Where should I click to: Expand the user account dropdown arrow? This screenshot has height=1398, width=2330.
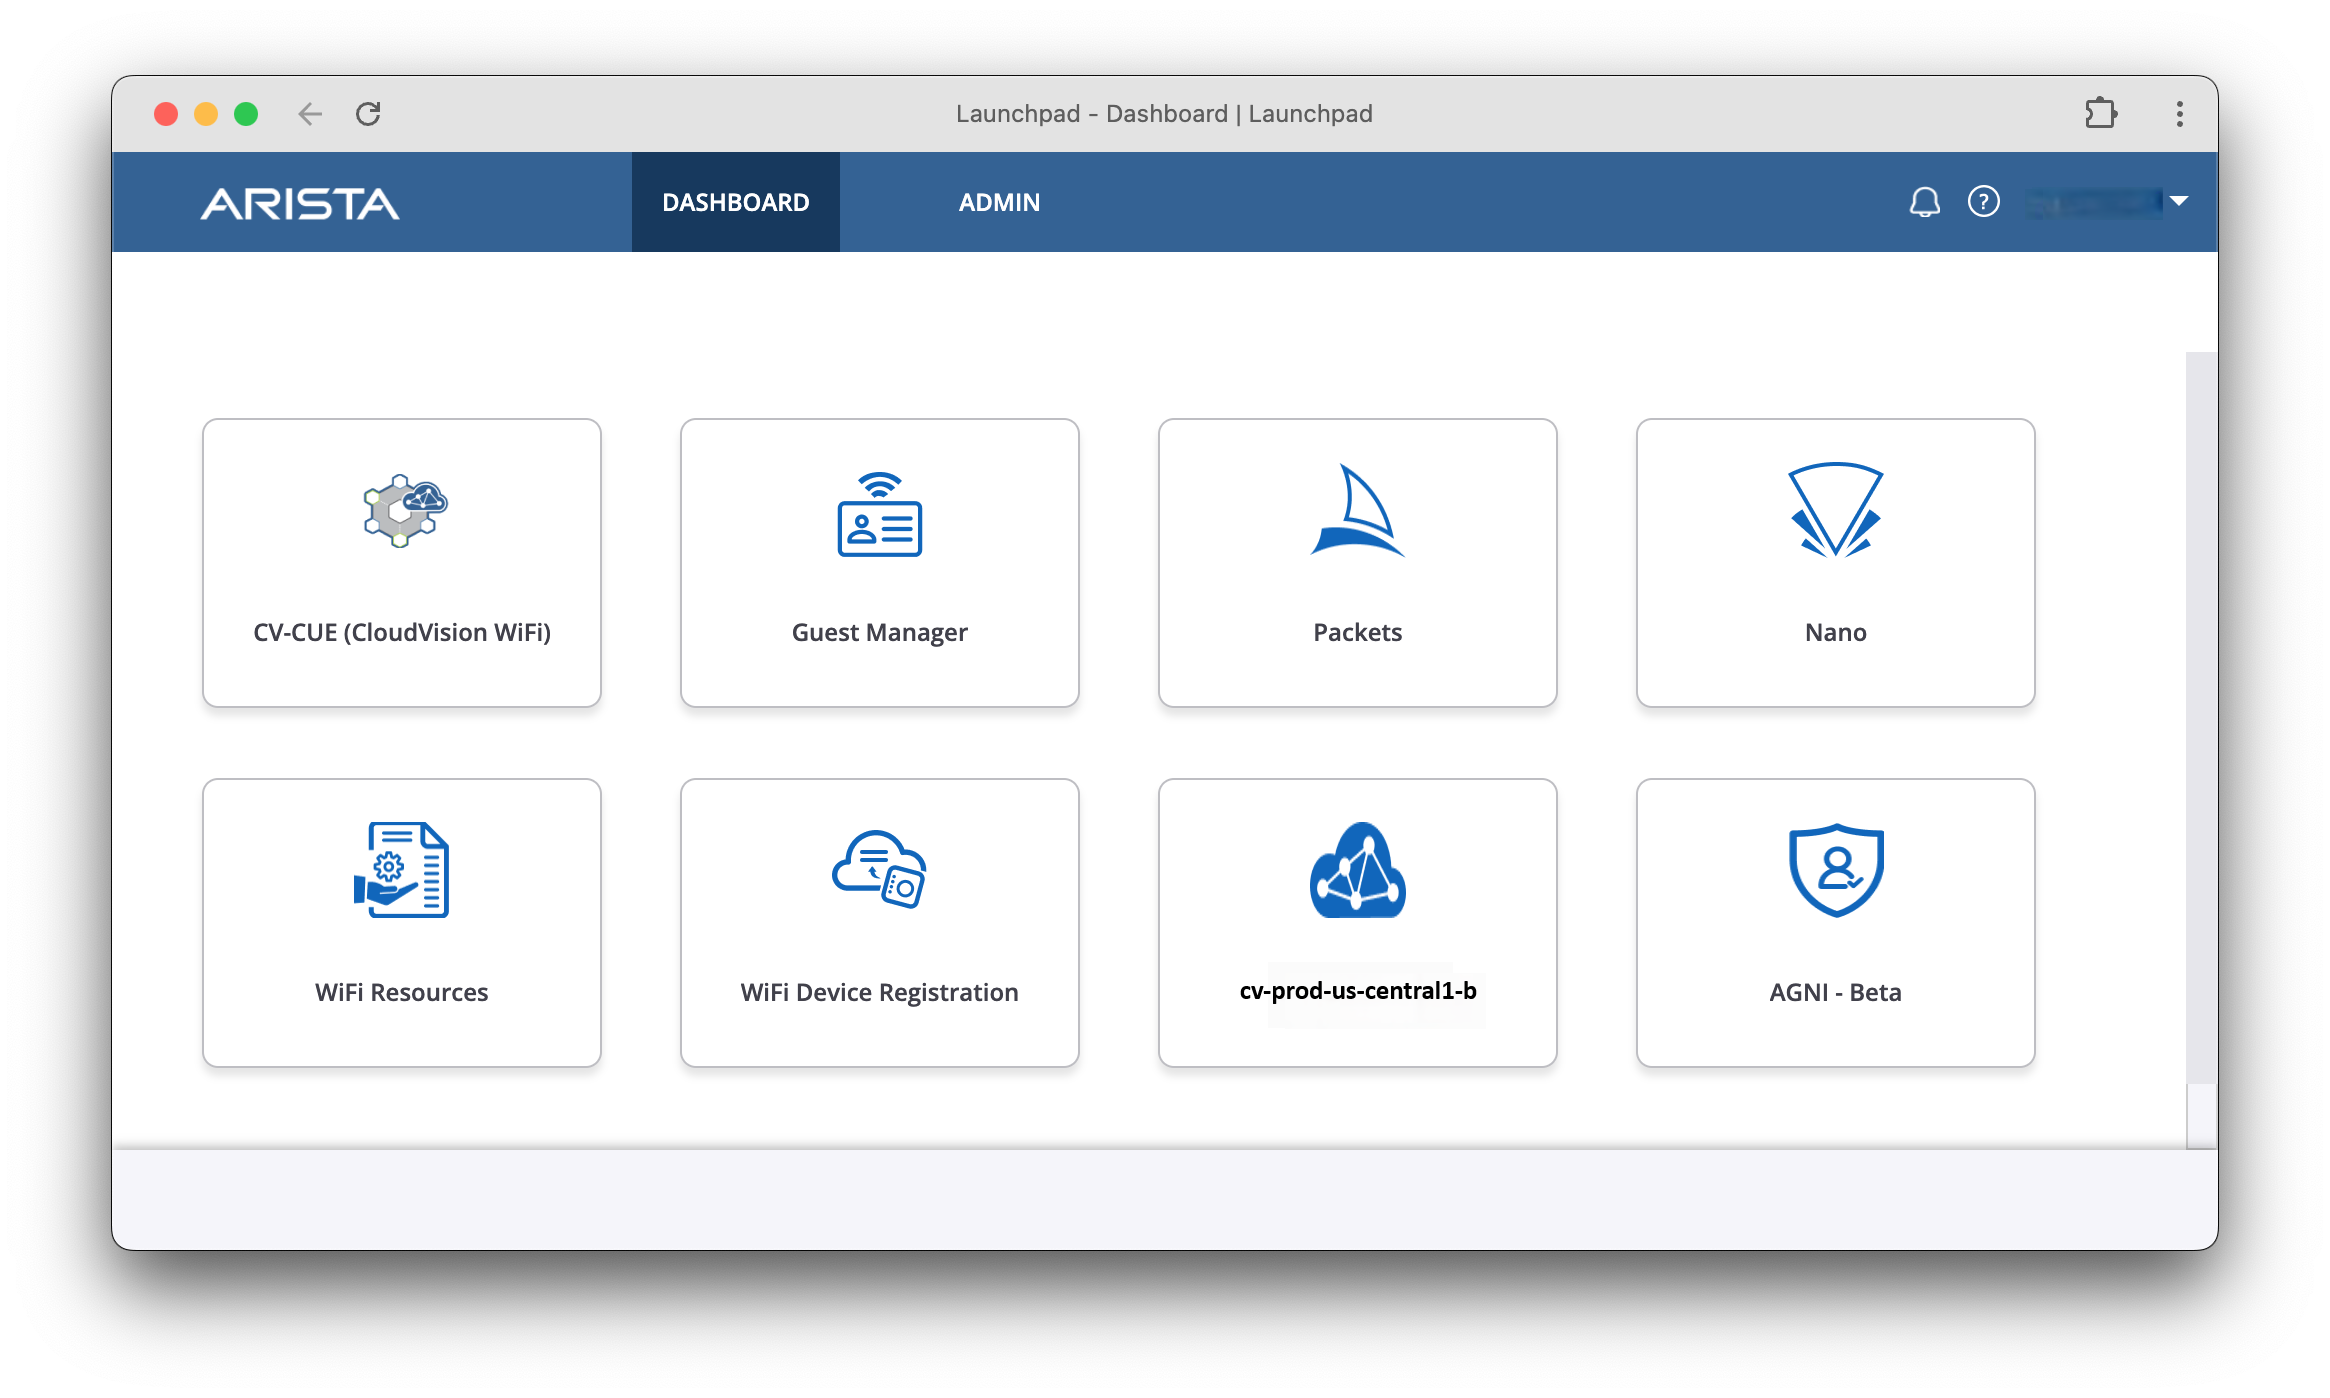[2179, 202]
